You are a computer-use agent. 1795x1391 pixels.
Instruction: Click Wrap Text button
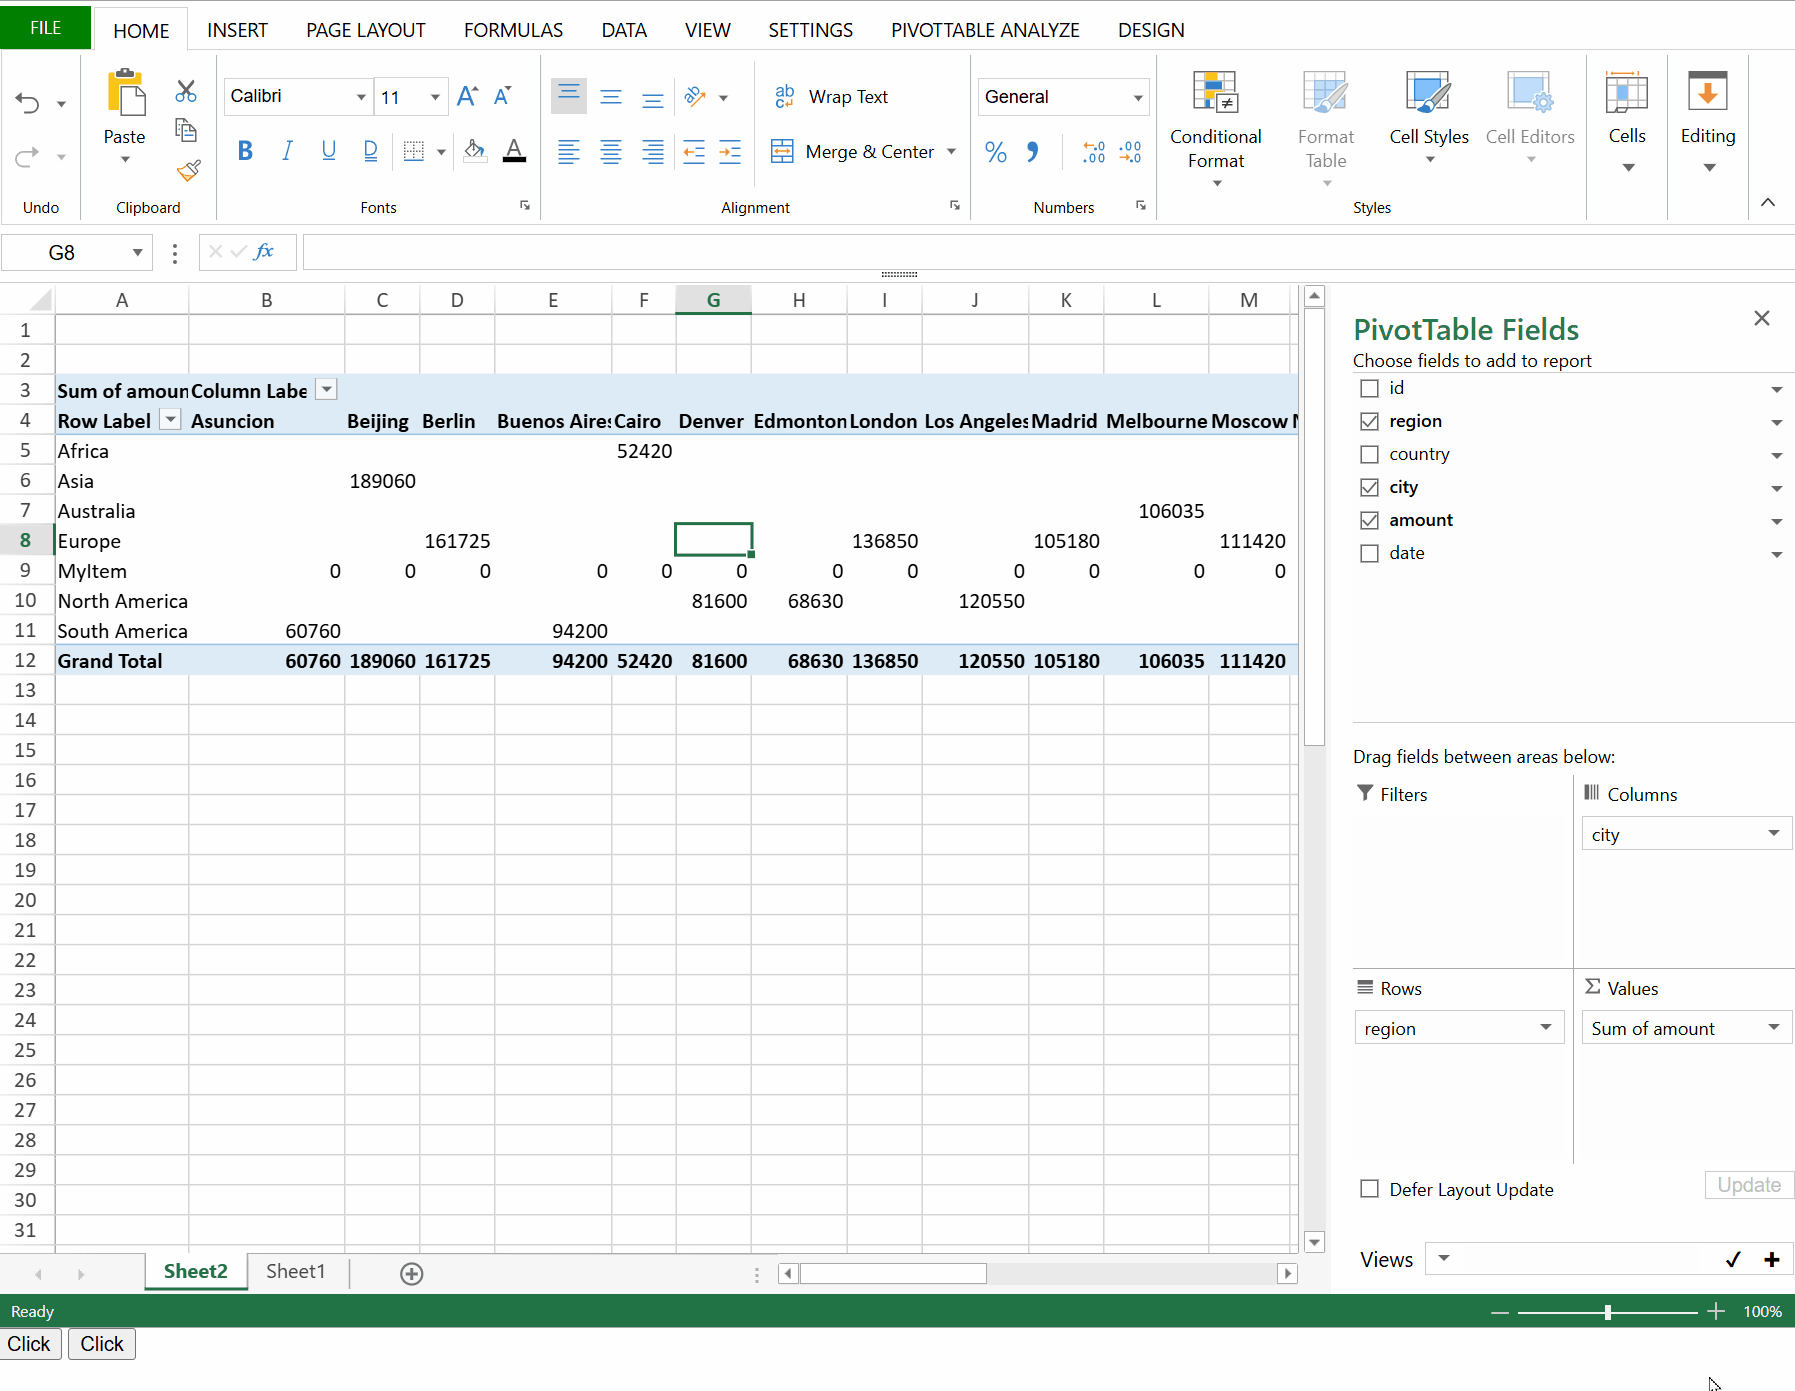click(832, 97)
